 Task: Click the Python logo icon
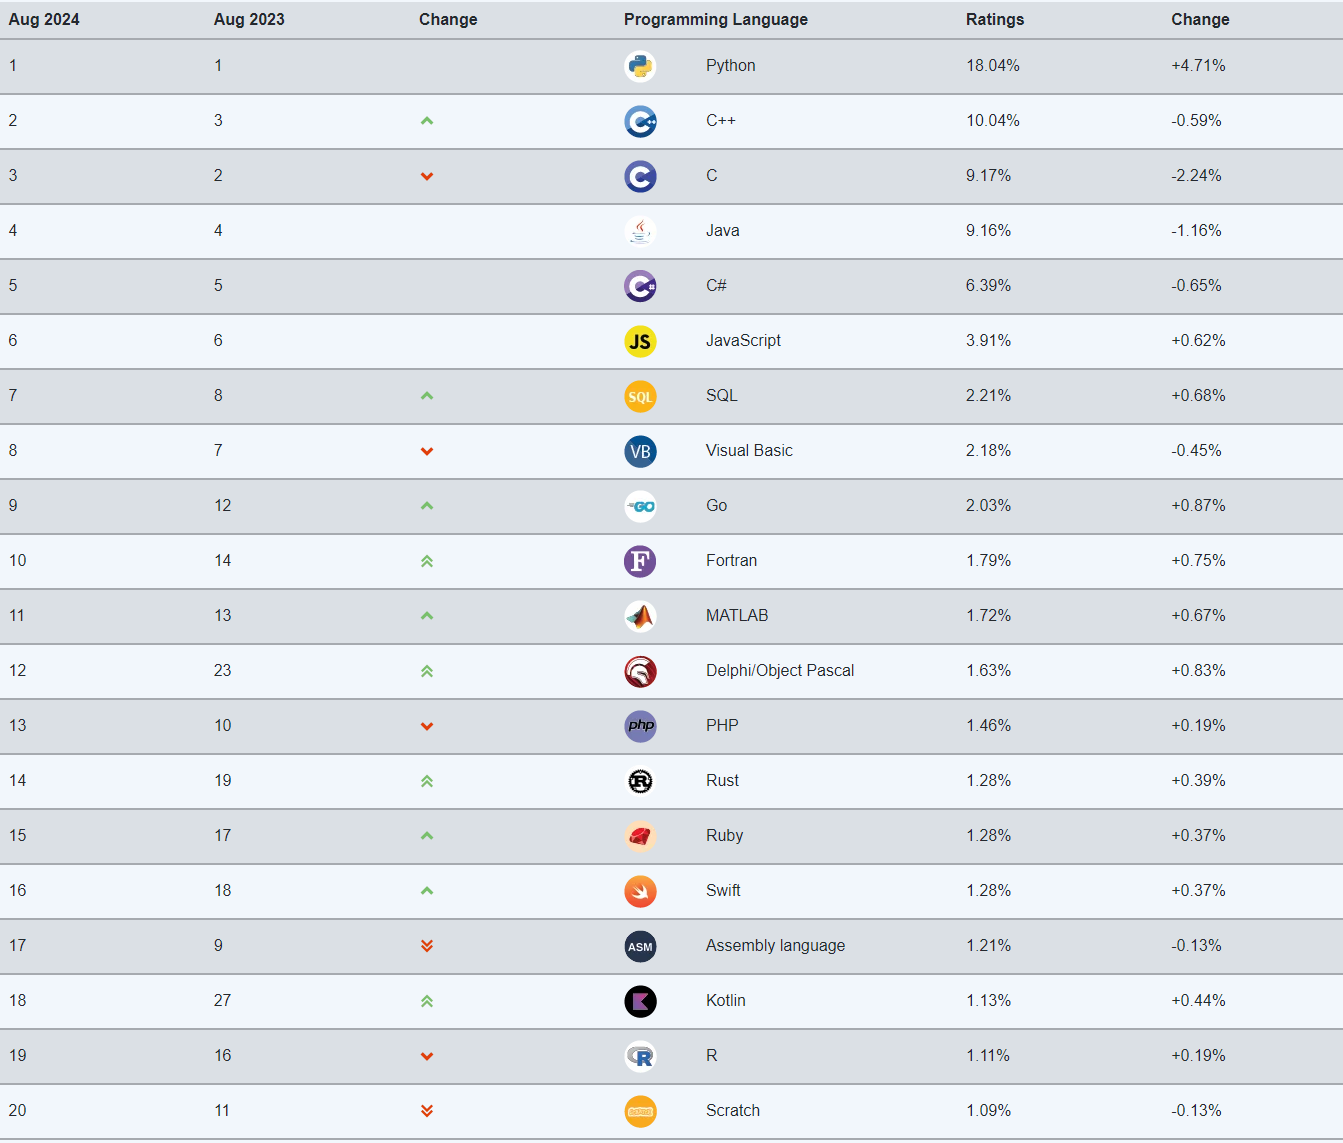pyautogui.click(x=640, y=66)
